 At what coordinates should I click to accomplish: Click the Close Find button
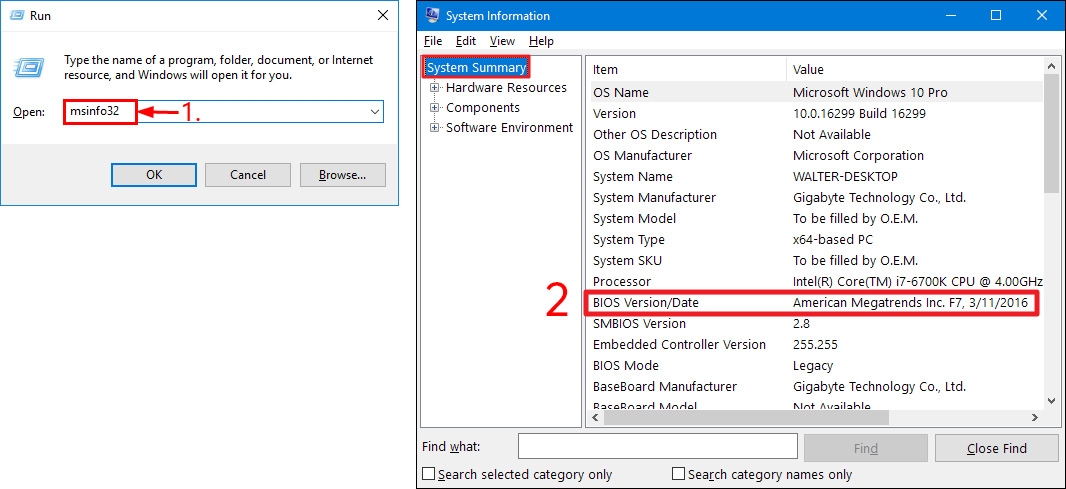click(997, 448)
